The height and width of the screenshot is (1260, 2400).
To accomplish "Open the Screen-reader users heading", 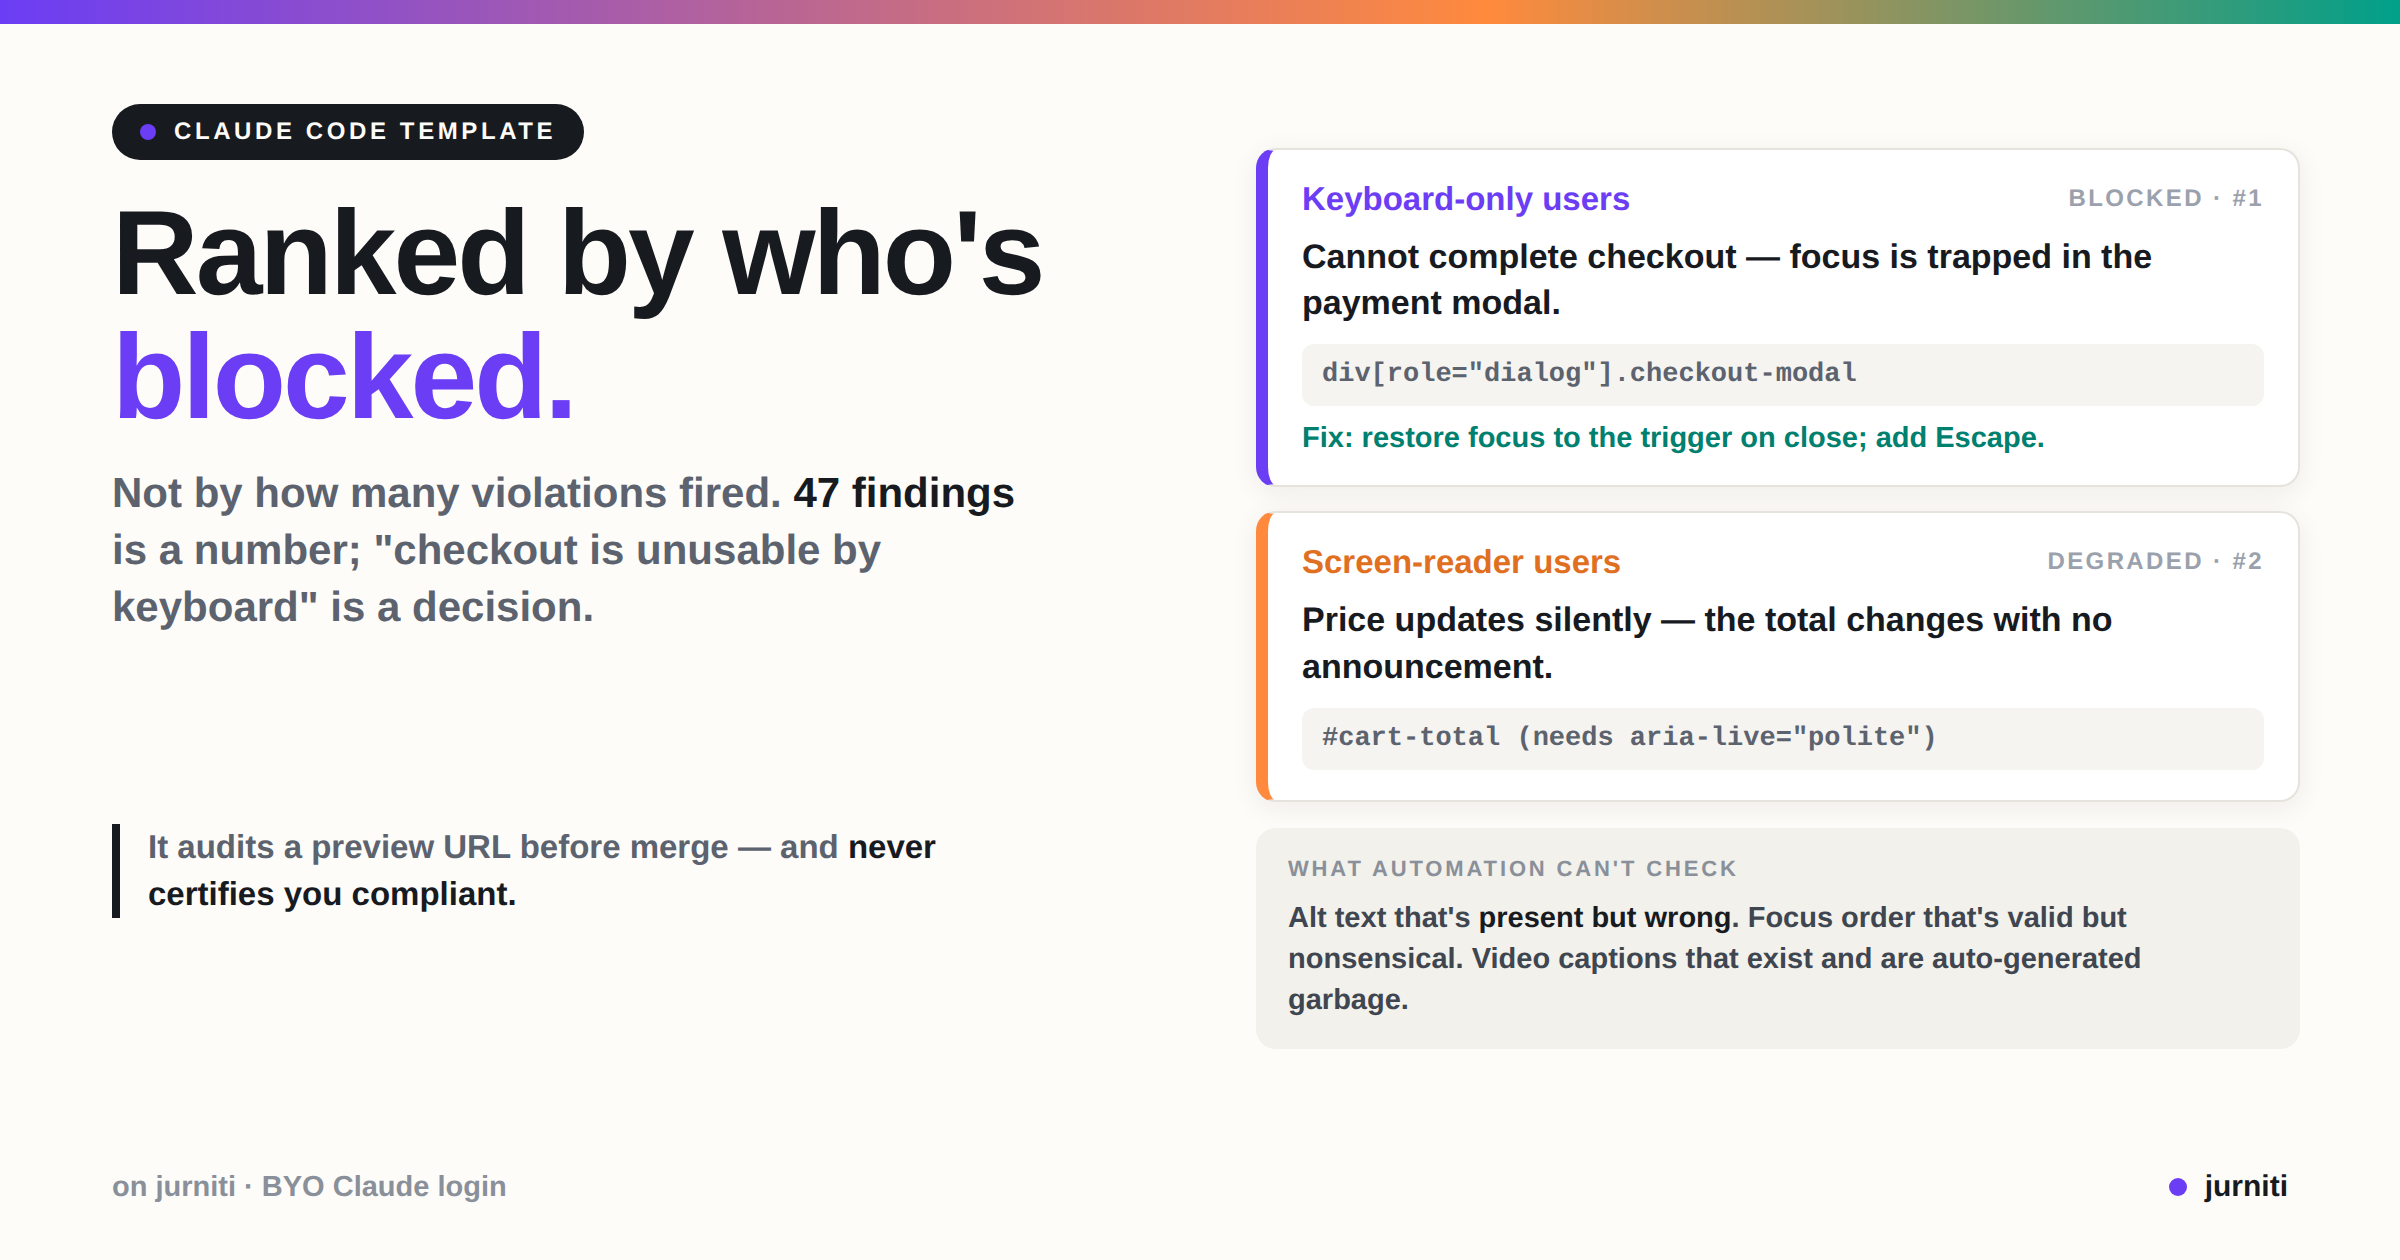I will point(1460,562).
